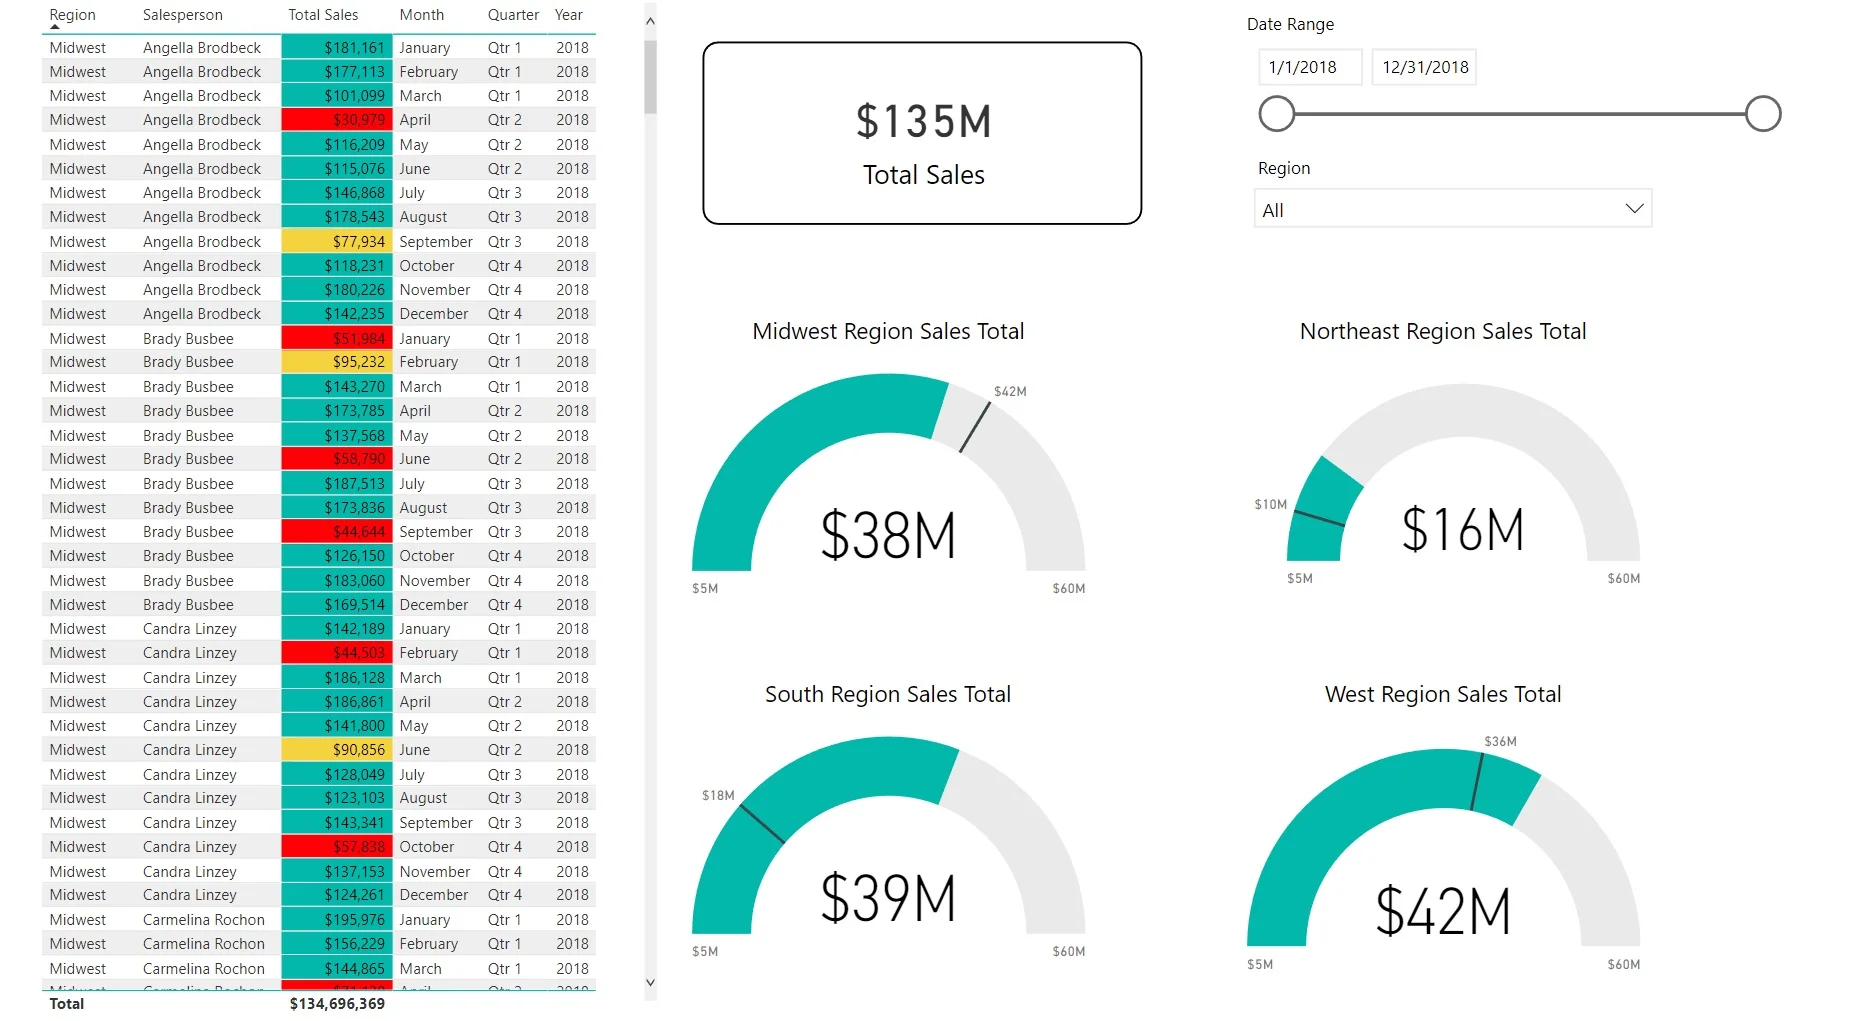Select the yellow $90,856 June sales cell
Viewport: 1861px width, 1021px height.
[337, 749]
